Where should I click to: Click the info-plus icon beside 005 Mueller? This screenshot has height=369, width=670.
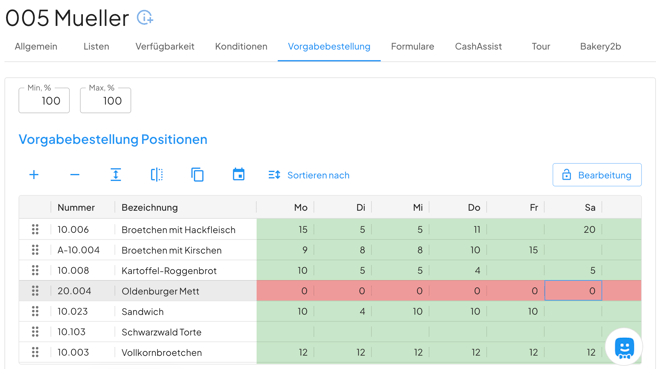(145, 18)
